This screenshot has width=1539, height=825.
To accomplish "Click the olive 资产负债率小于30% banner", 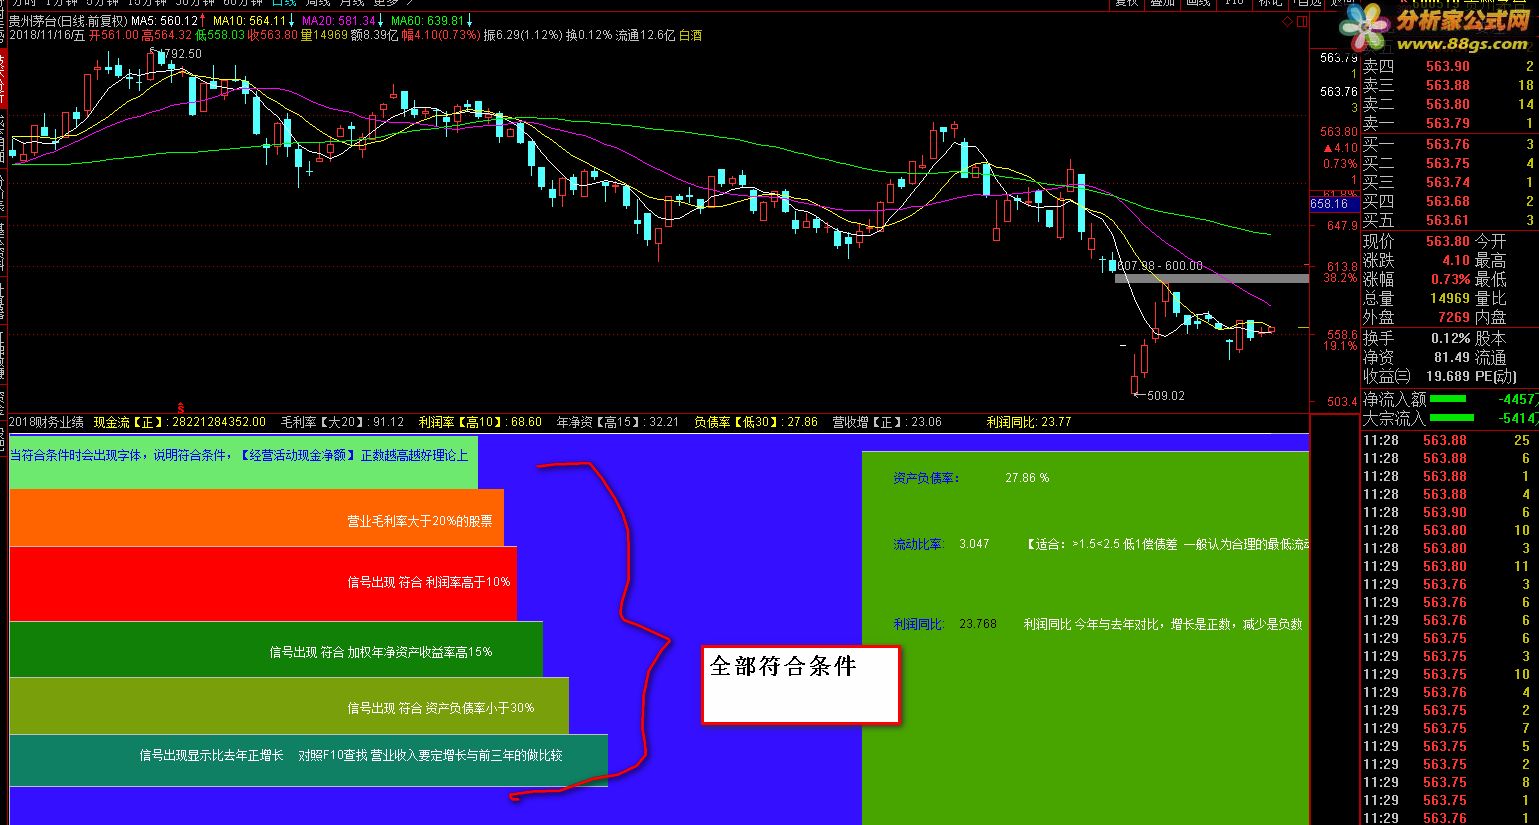I will click(289, 706).
